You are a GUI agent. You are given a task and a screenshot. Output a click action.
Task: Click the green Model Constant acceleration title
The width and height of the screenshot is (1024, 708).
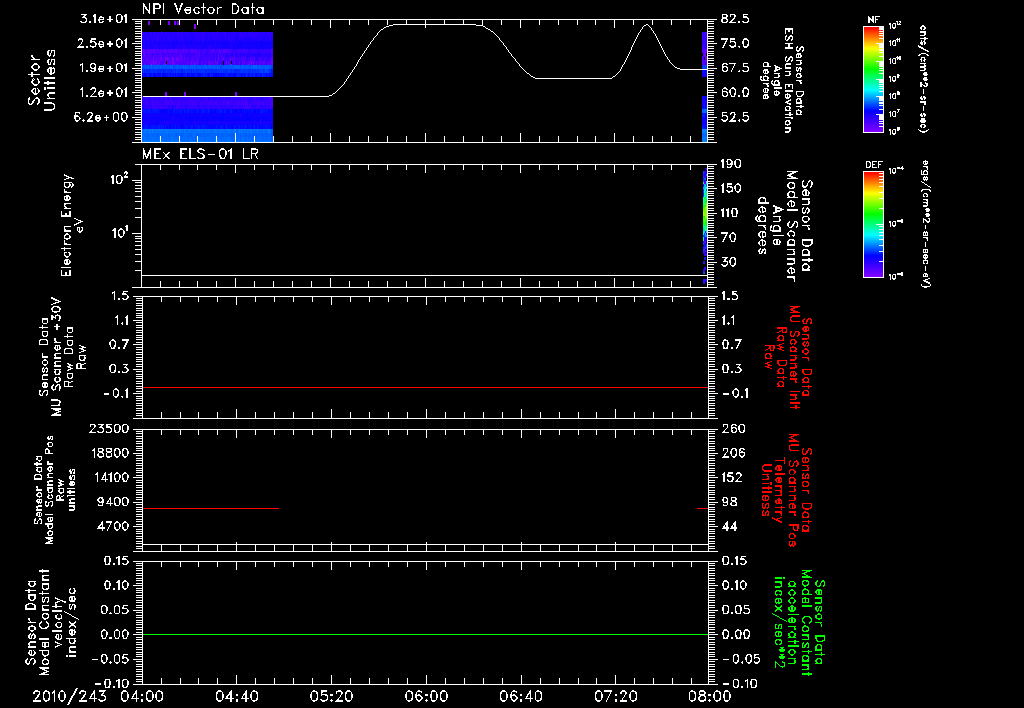click(798, 622)
